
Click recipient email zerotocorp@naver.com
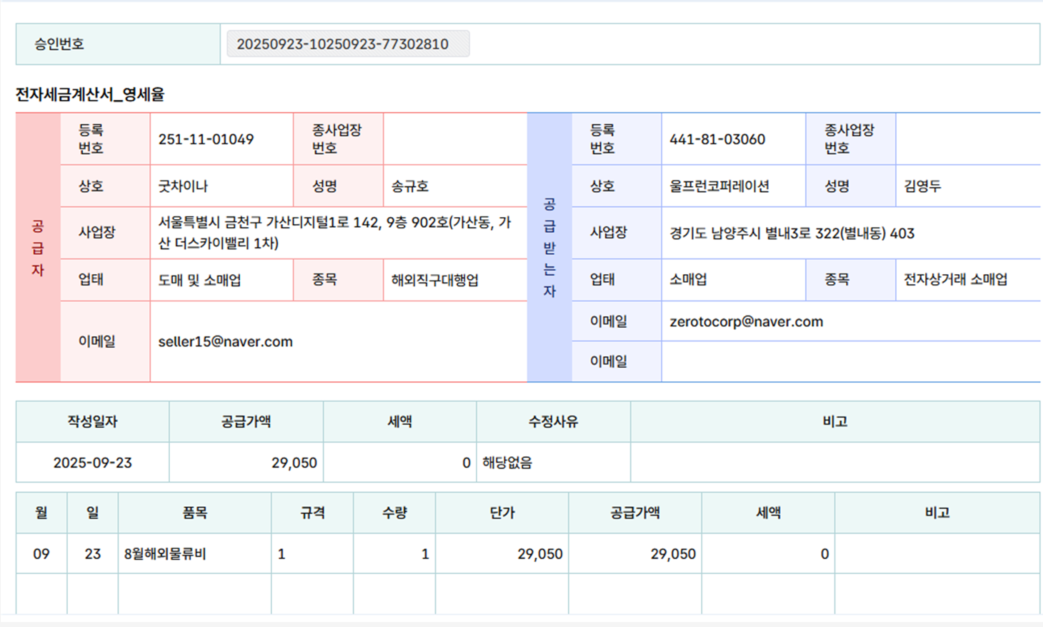click(x=746, y=321)
